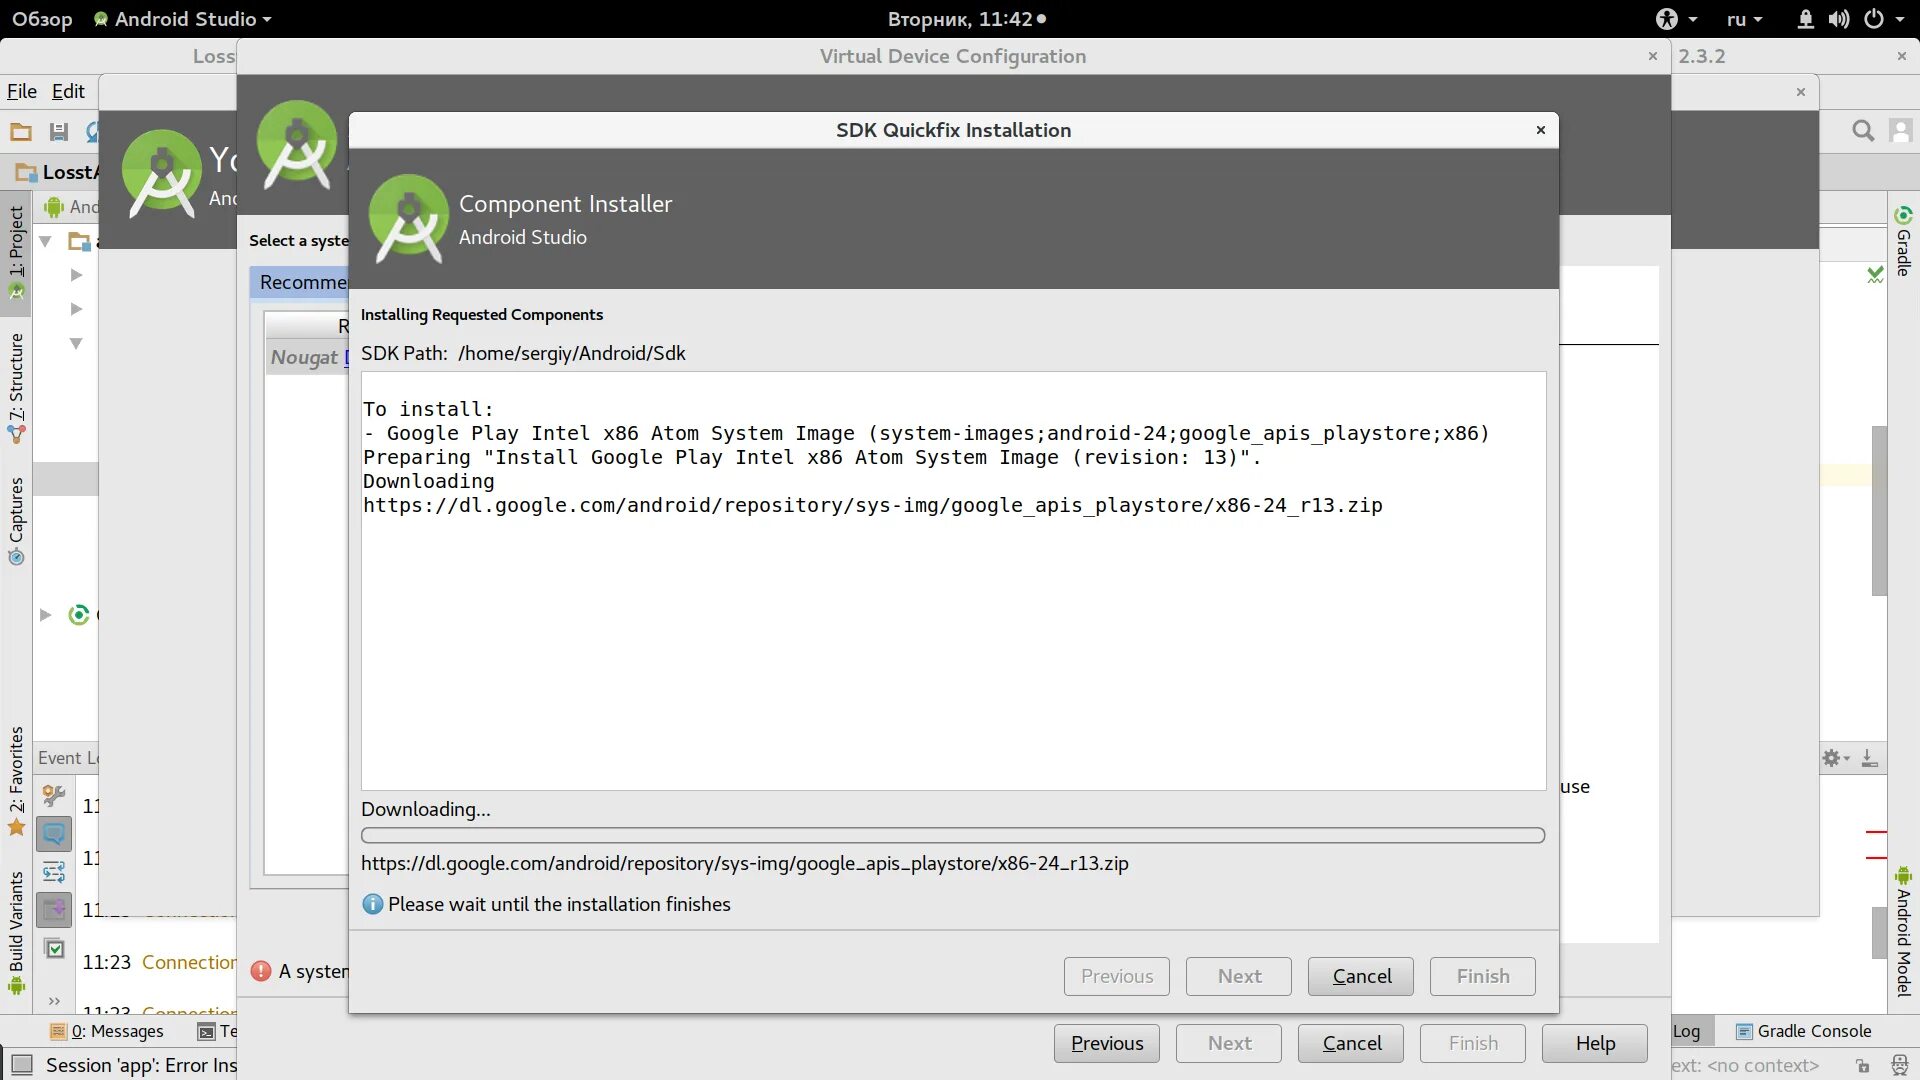This screenshot has width=1920, height=1080.
Task: Toggle scroll-to-end icon in Event Log
Action: click(x=54, y=910)
